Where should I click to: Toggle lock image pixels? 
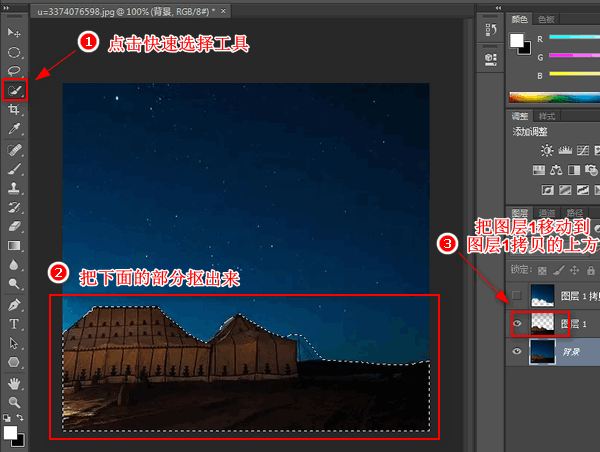tap(559, 271)
